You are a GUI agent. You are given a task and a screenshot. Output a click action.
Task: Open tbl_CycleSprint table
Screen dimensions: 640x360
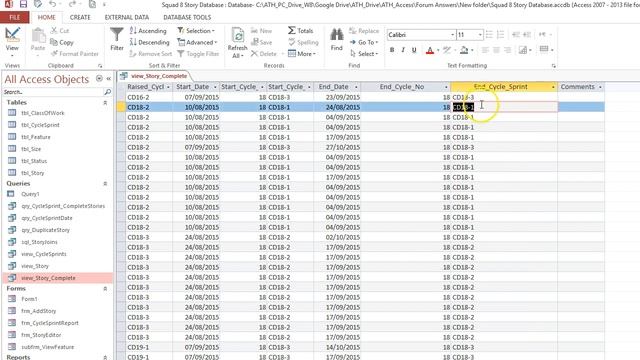[x=40, y=125]
